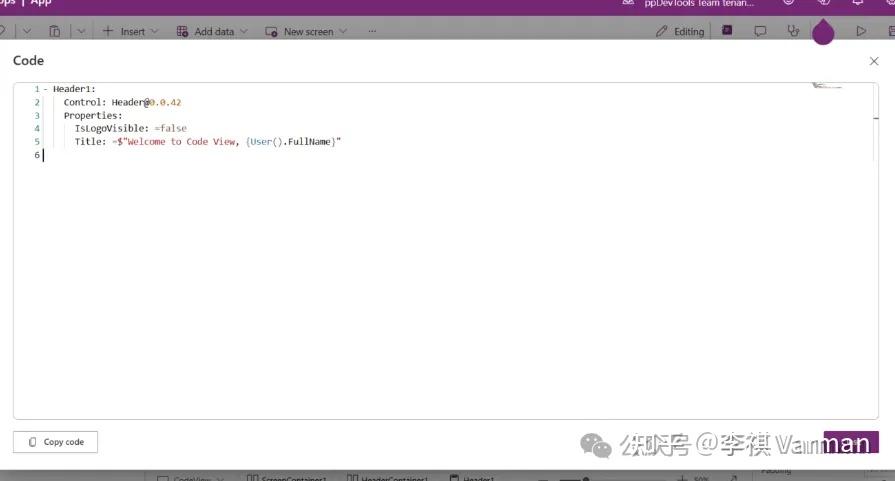Click the purple button at dialog bottom right

point(851,442)
